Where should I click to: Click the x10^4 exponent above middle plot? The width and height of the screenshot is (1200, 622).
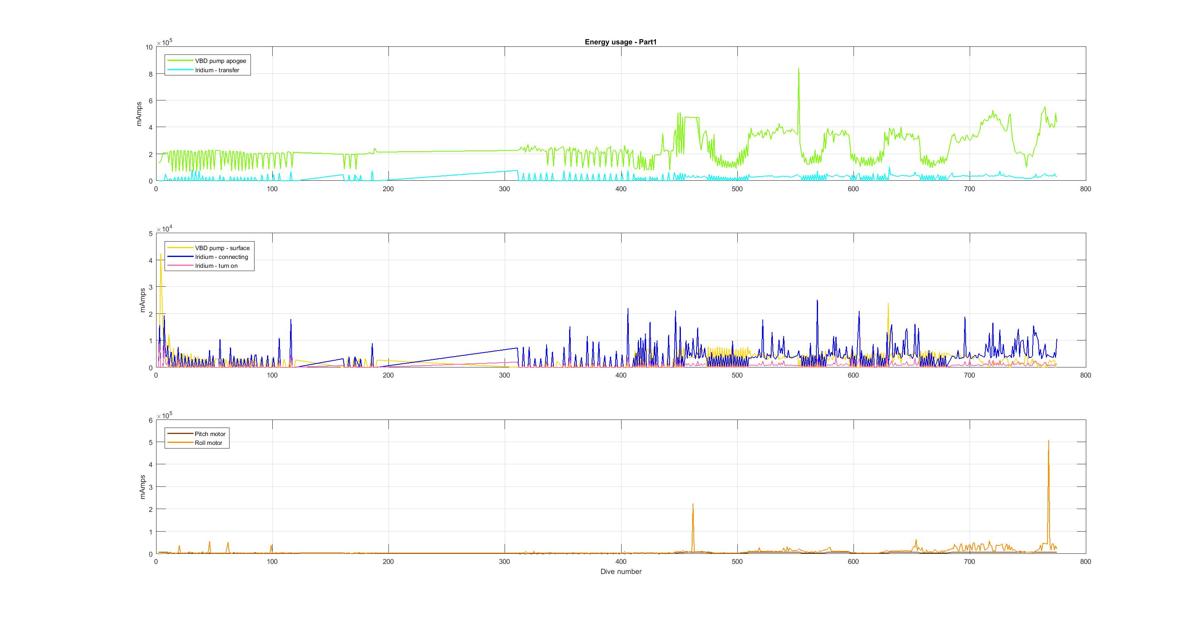click(x=165, y=228)
